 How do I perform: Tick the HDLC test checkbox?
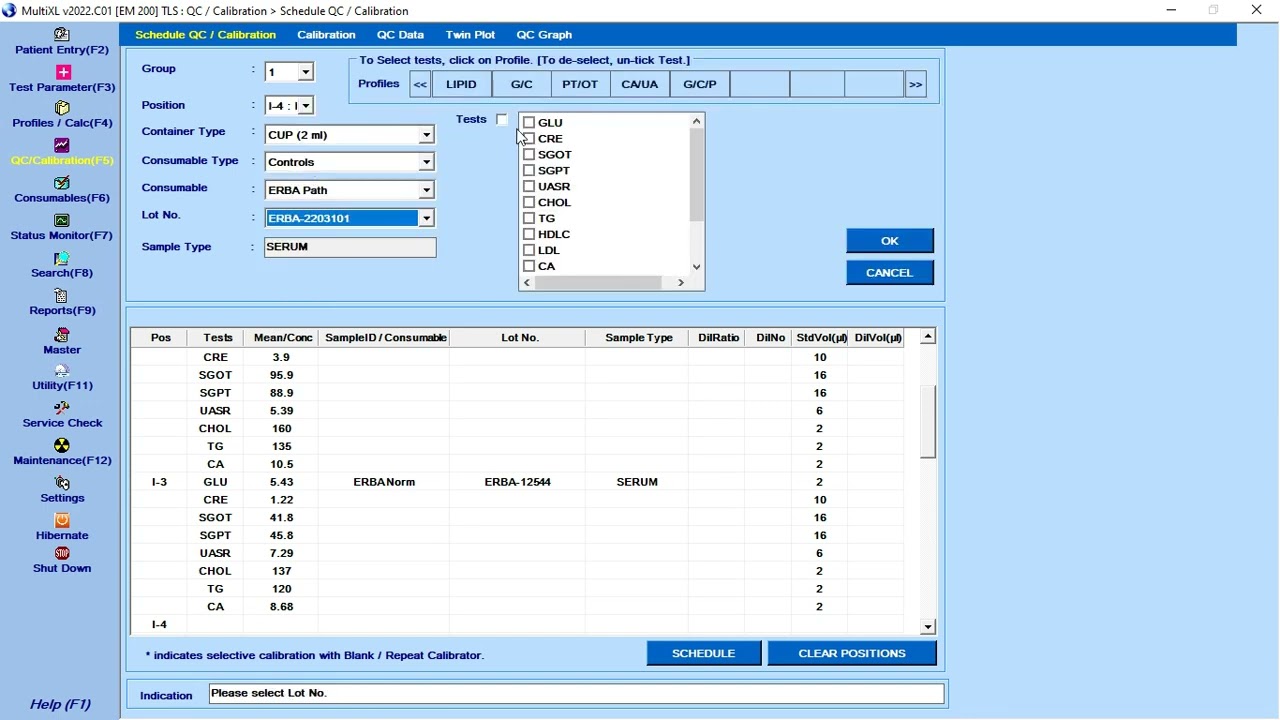(529, 234)
